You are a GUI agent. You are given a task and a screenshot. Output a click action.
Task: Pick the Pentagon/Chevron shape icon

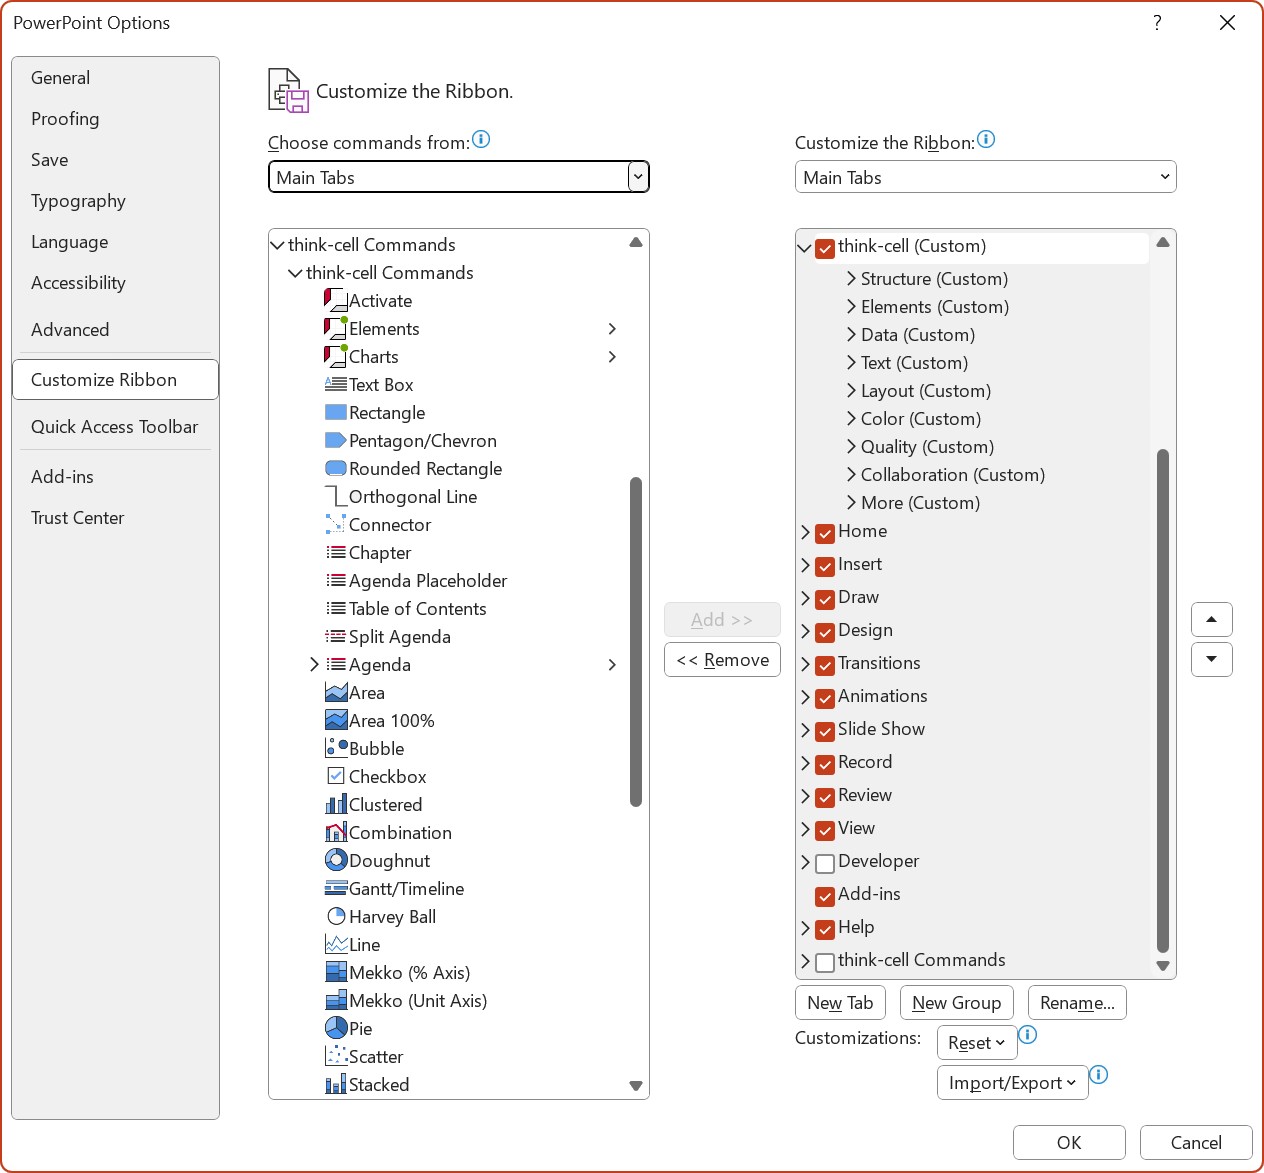[335, 440]
